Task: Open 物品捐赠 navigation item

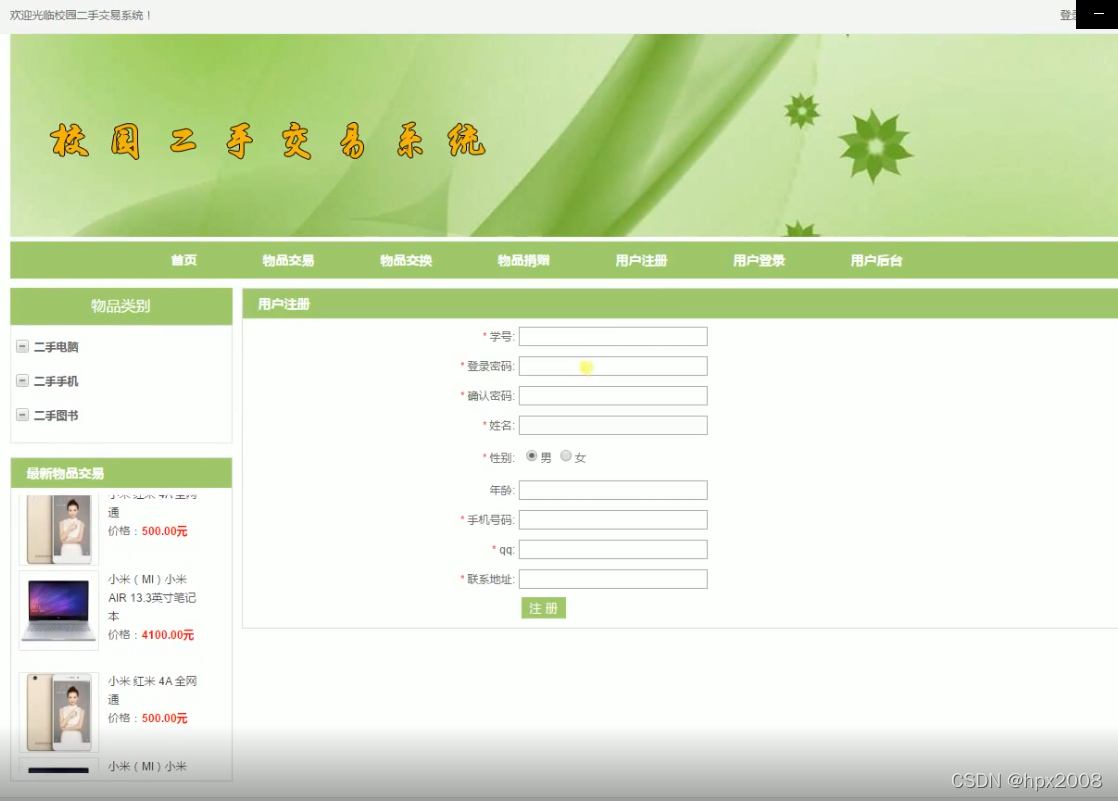Action: [523, 260]
